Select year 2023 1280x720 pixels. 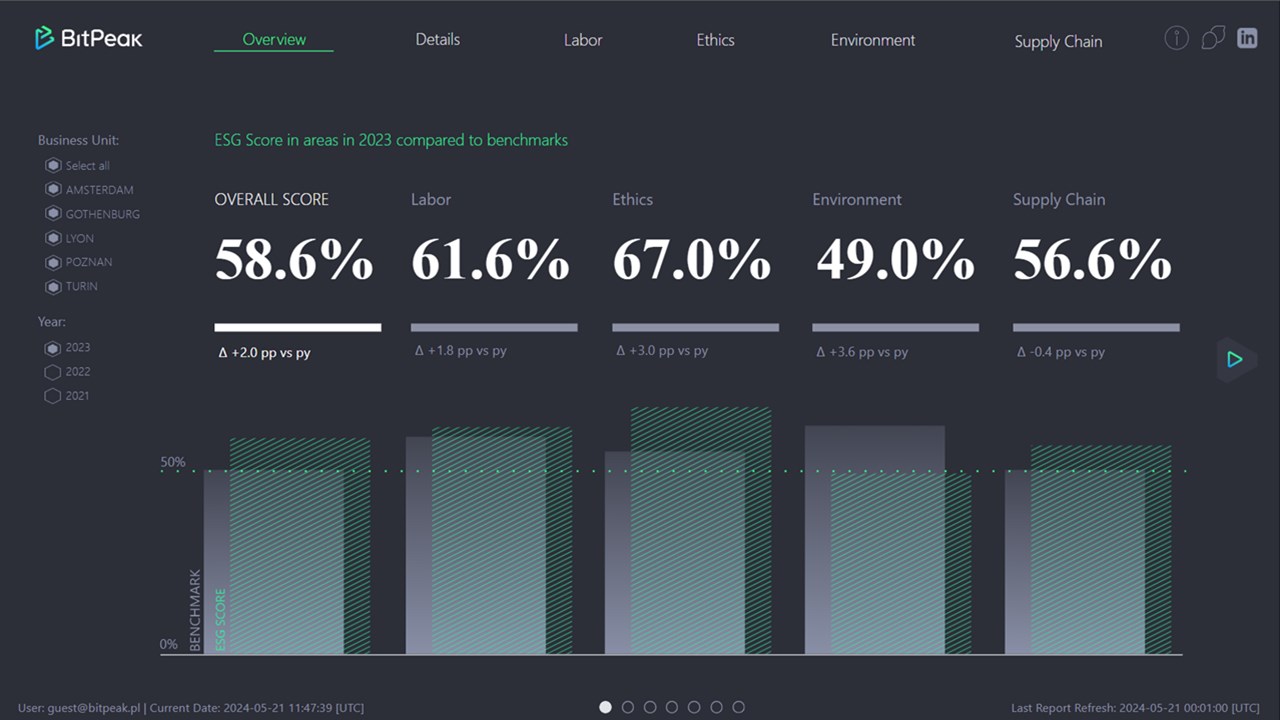(x=67, y=347)
